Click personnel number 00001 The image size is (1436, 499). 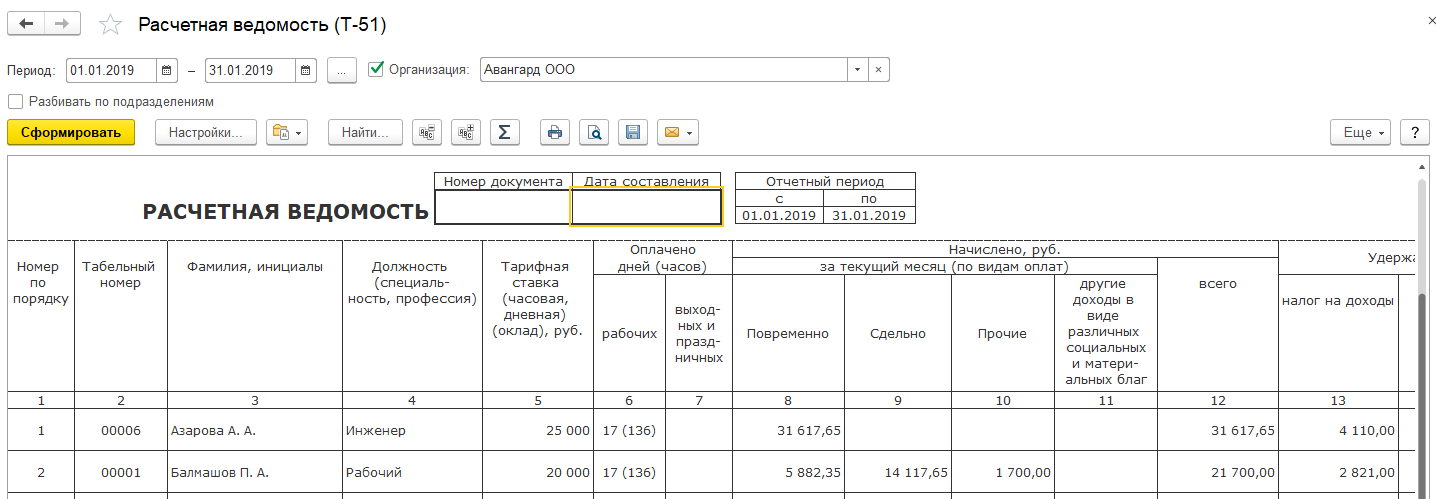pos(120,472)
